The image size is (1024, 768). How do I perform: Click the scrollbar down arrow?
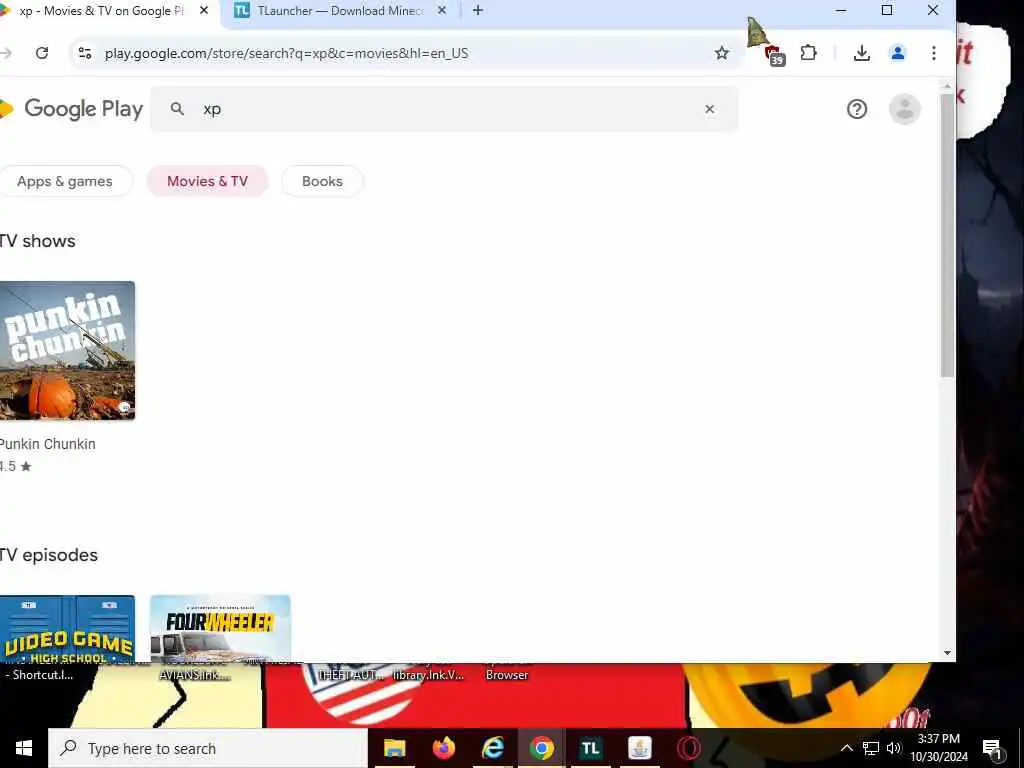(947, 653)
